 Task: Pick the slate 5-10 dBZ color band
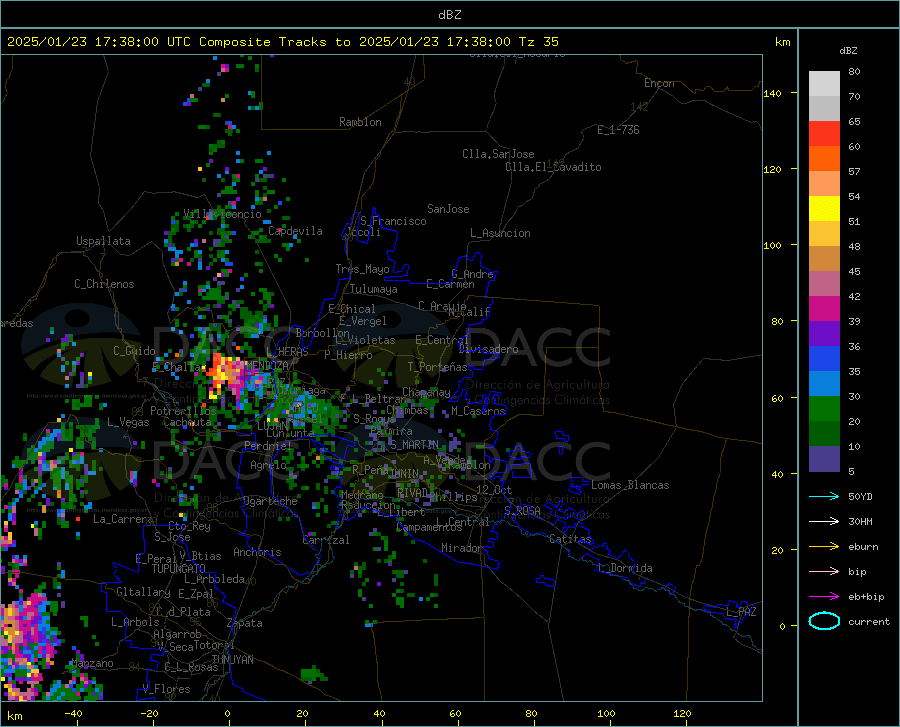pyautogui.click(x=824, y=459)
